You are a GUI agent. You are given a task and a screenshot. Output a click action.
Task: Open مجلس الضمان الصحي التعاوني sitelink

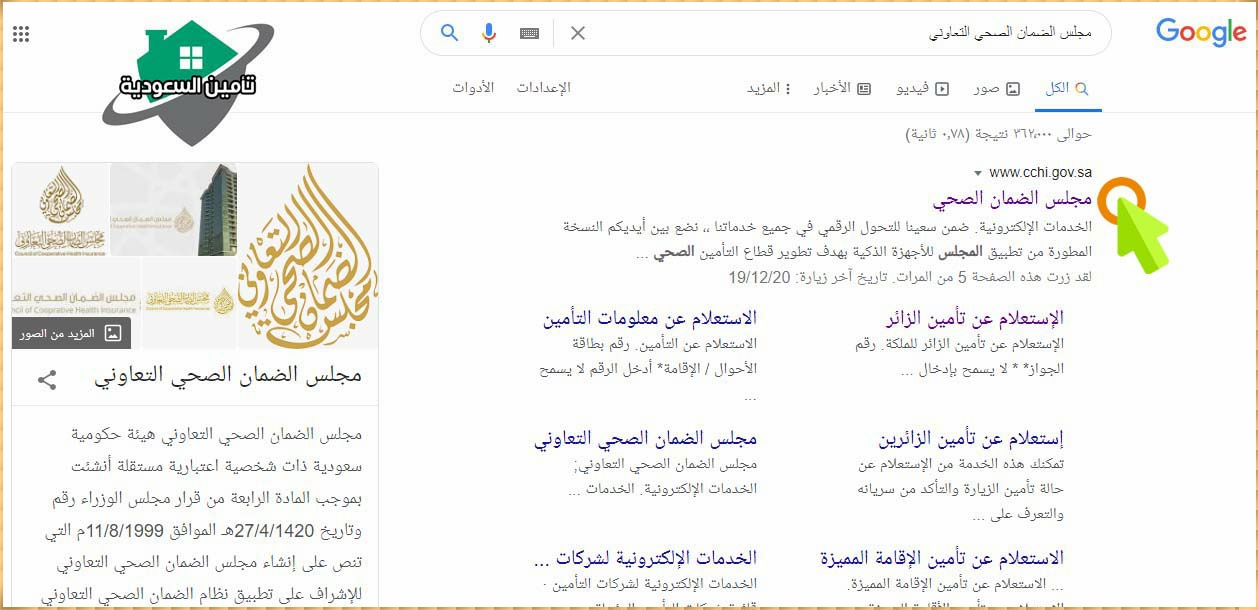point(645,438)
